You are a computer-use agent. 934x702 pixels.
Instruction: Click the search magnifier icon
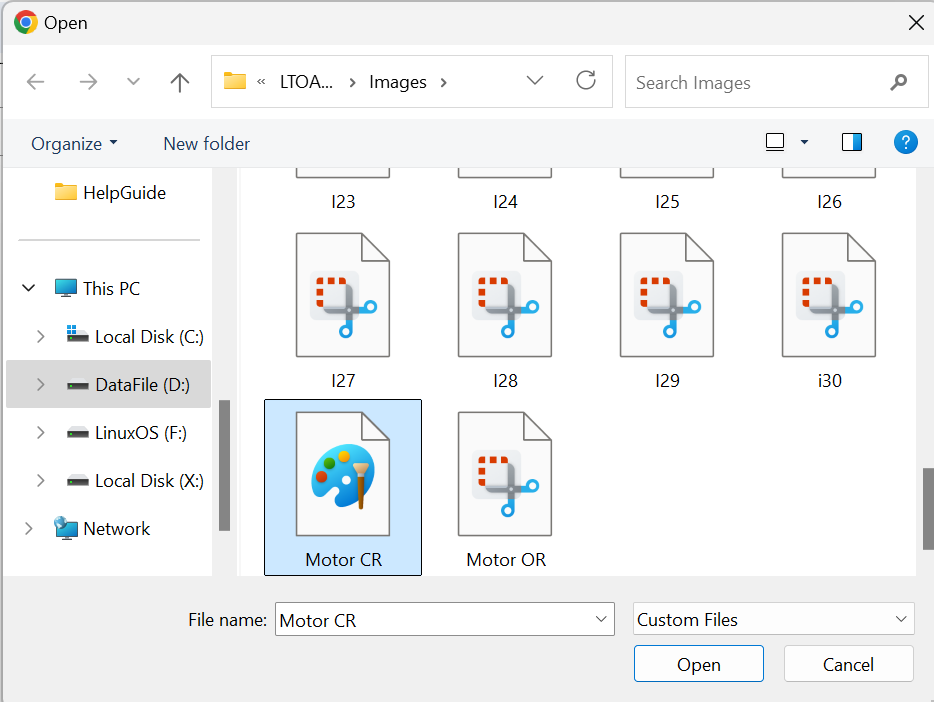coord(898,82)
